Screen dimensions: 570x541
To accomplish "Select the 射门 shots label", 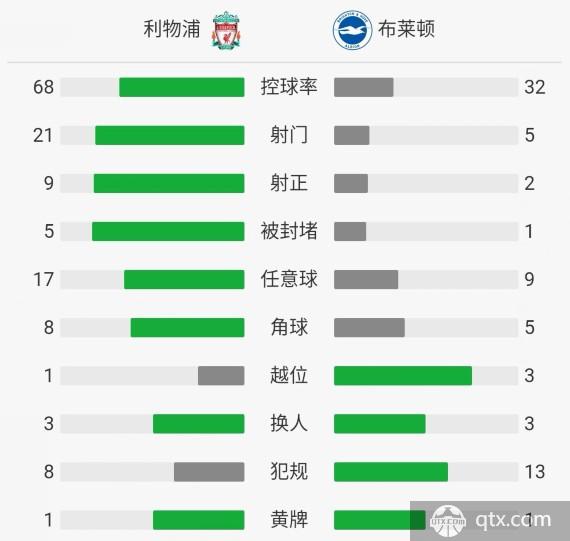I will pos(289,135).
